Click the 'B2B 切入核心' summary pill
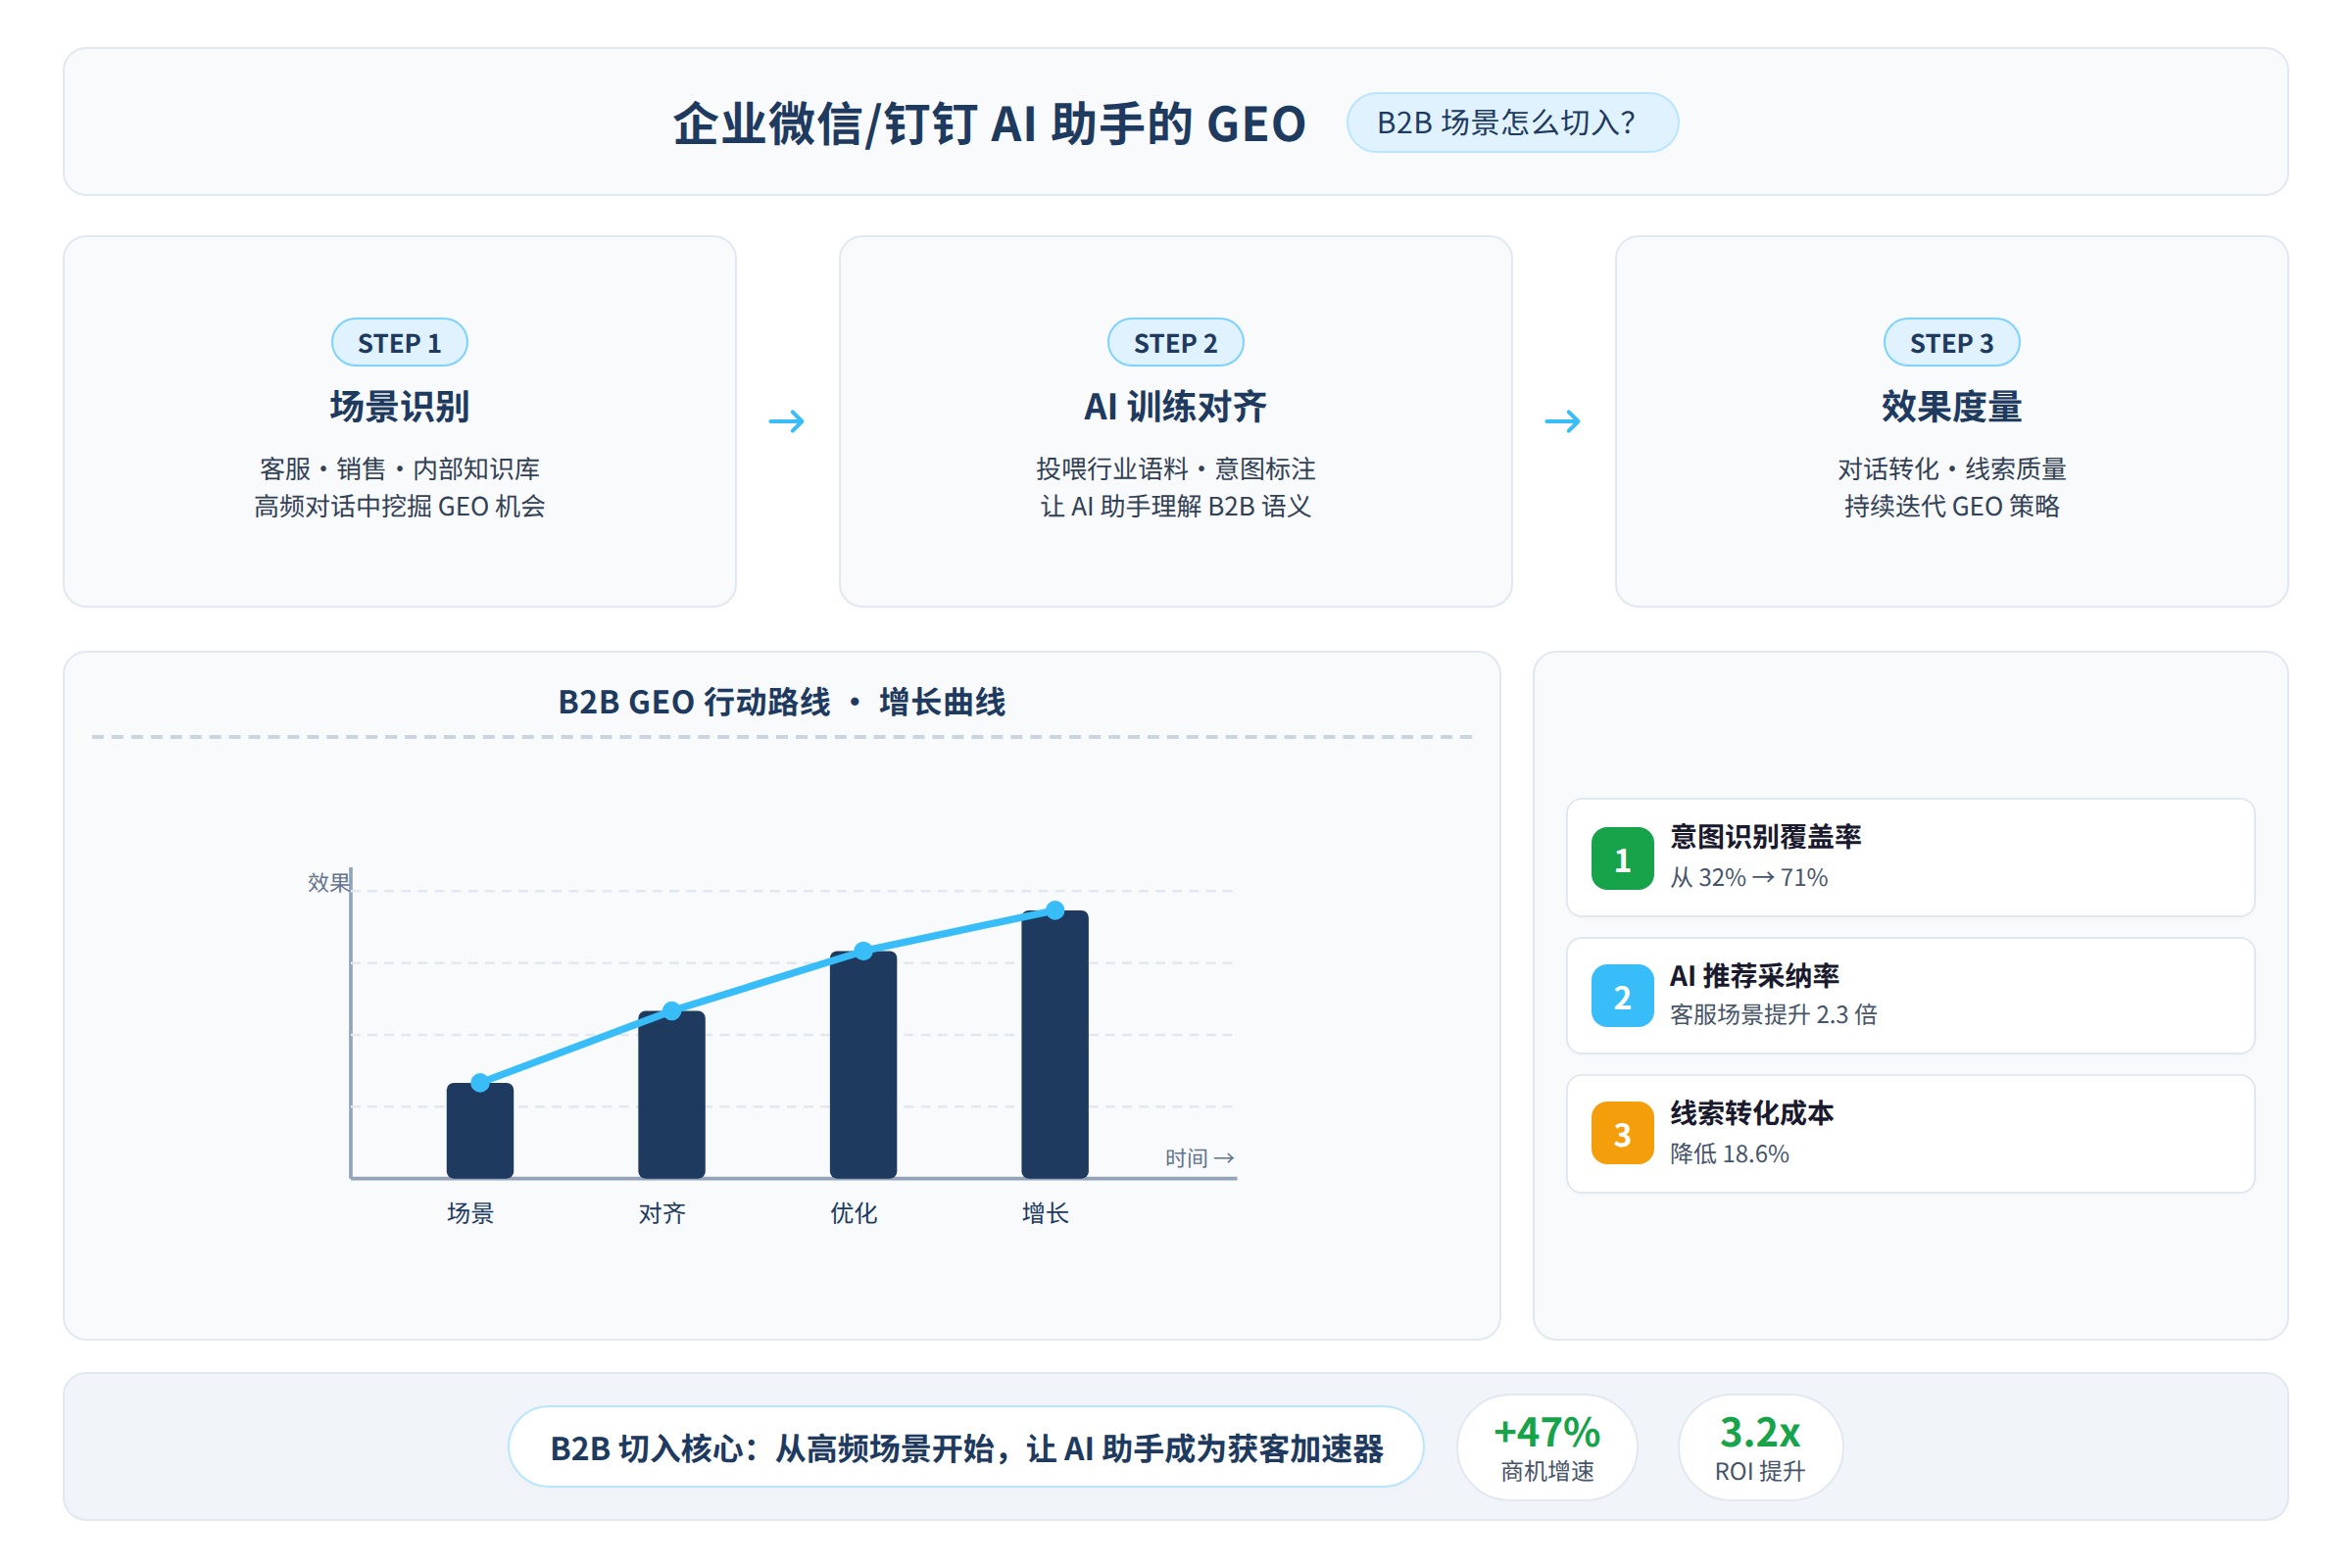This screenshot has height=1568, width=2352. coord(966,1447)
